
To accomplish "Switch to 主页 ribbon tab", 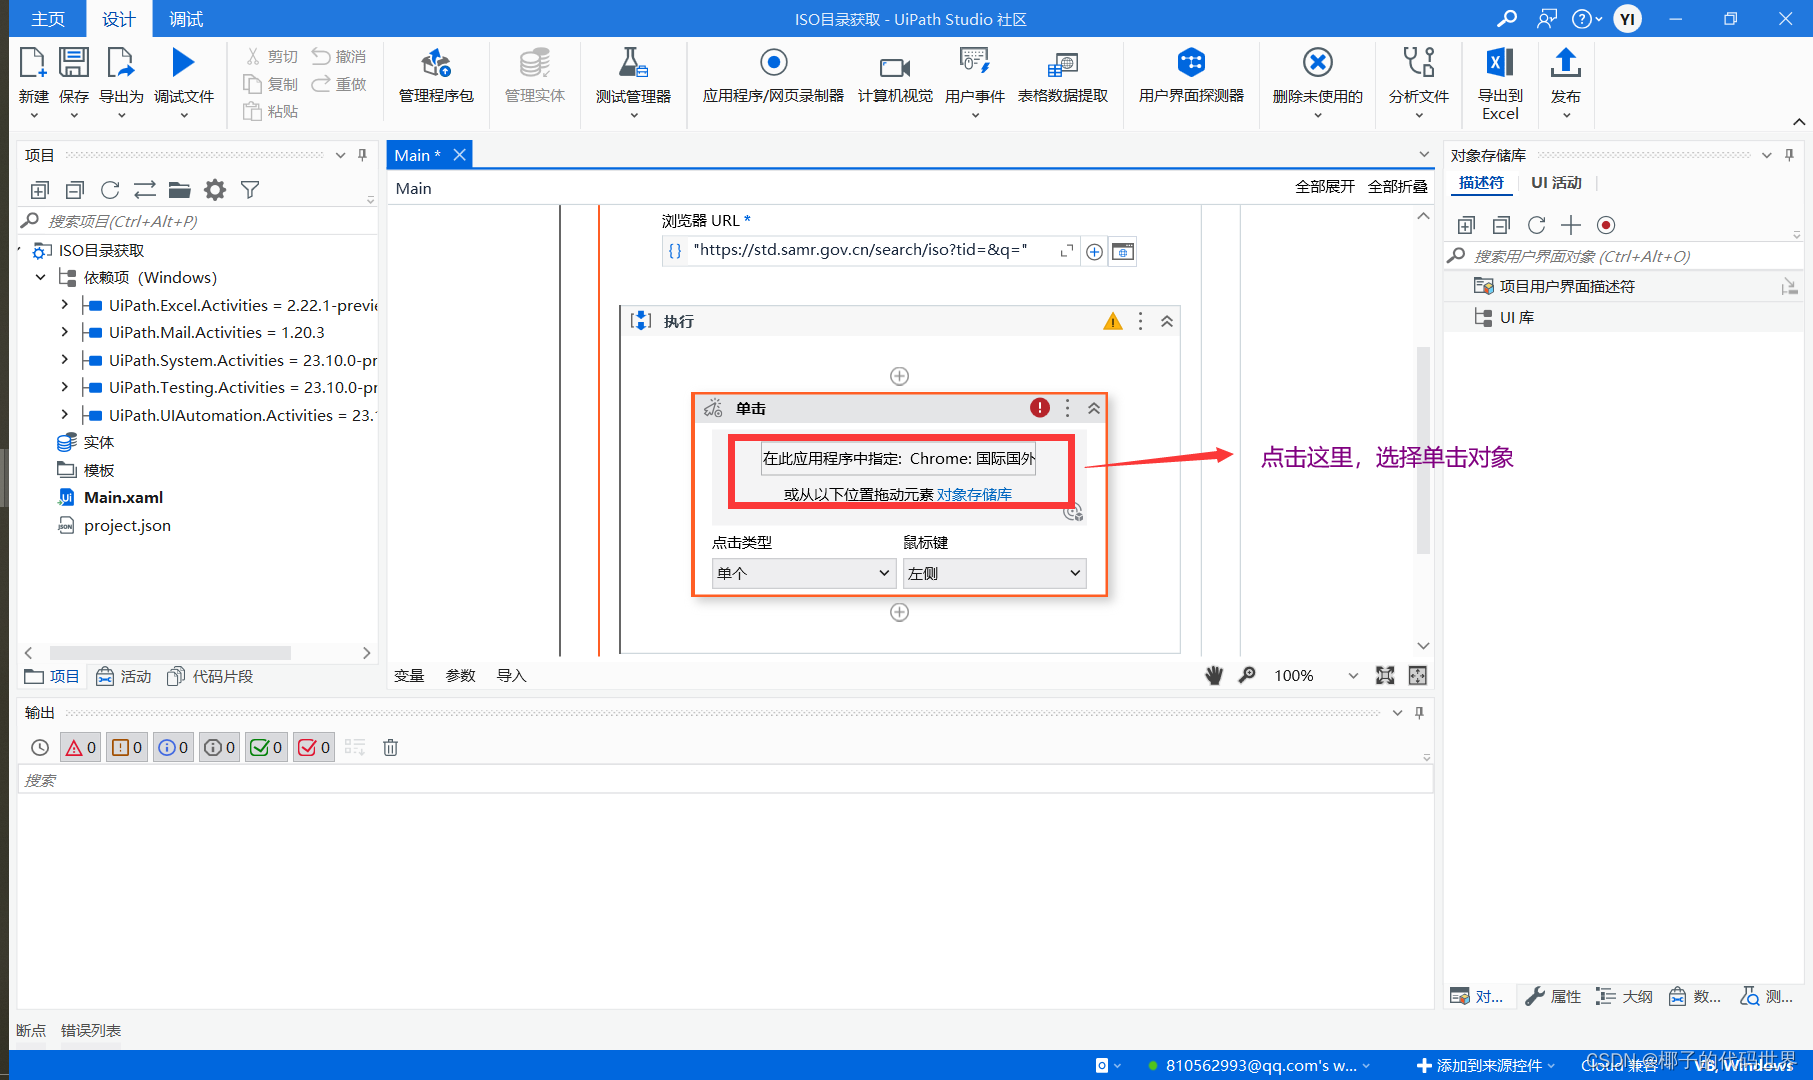I will (48, 19).
